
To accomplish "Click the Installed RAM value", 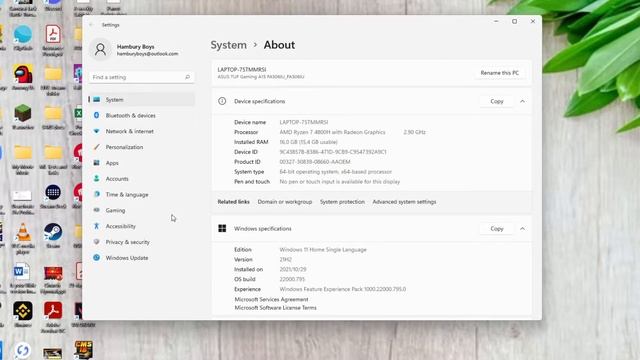I will (x=309, y=142).
